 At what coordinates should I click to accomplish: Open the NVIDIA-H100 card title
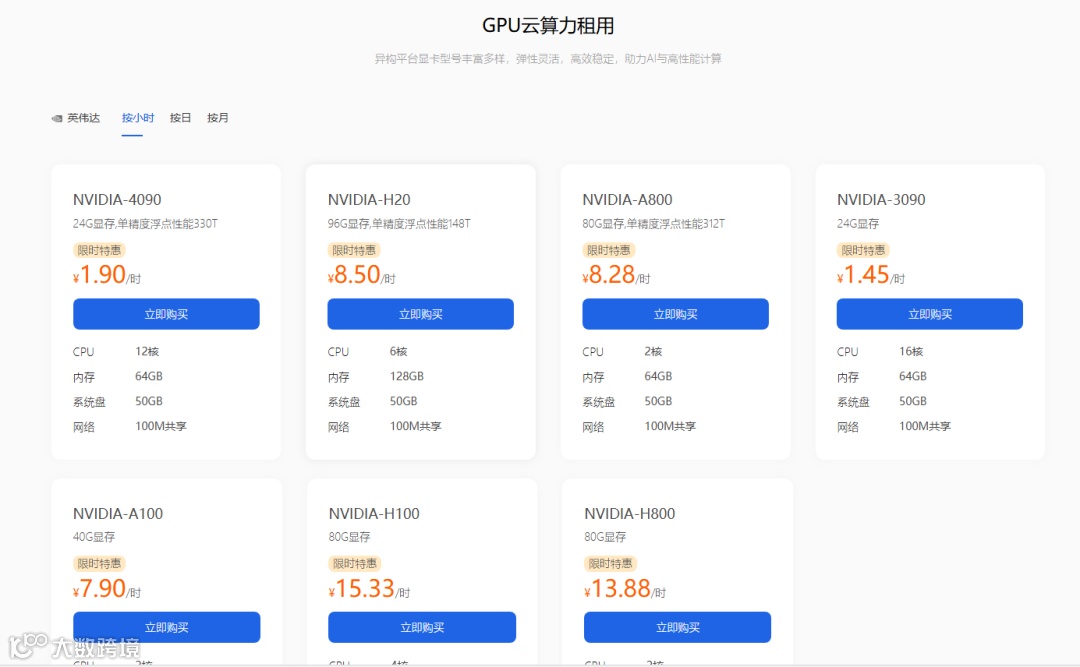374,513
